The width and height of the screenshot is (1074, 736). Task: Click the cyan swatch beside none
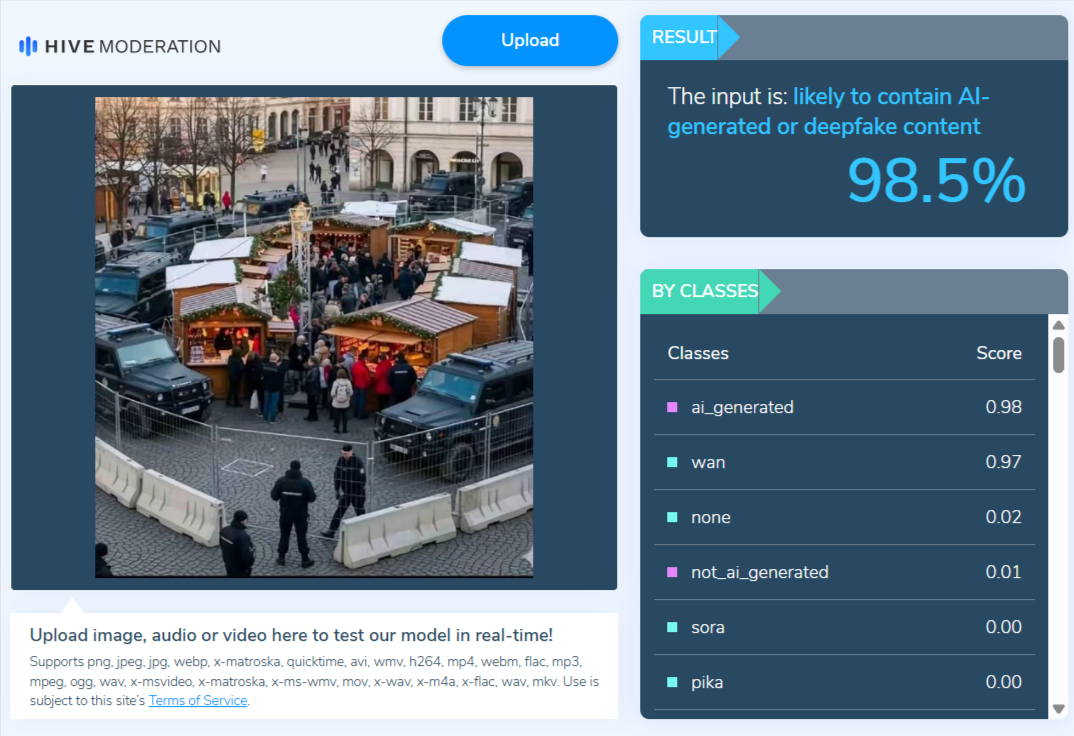point(673,517)
